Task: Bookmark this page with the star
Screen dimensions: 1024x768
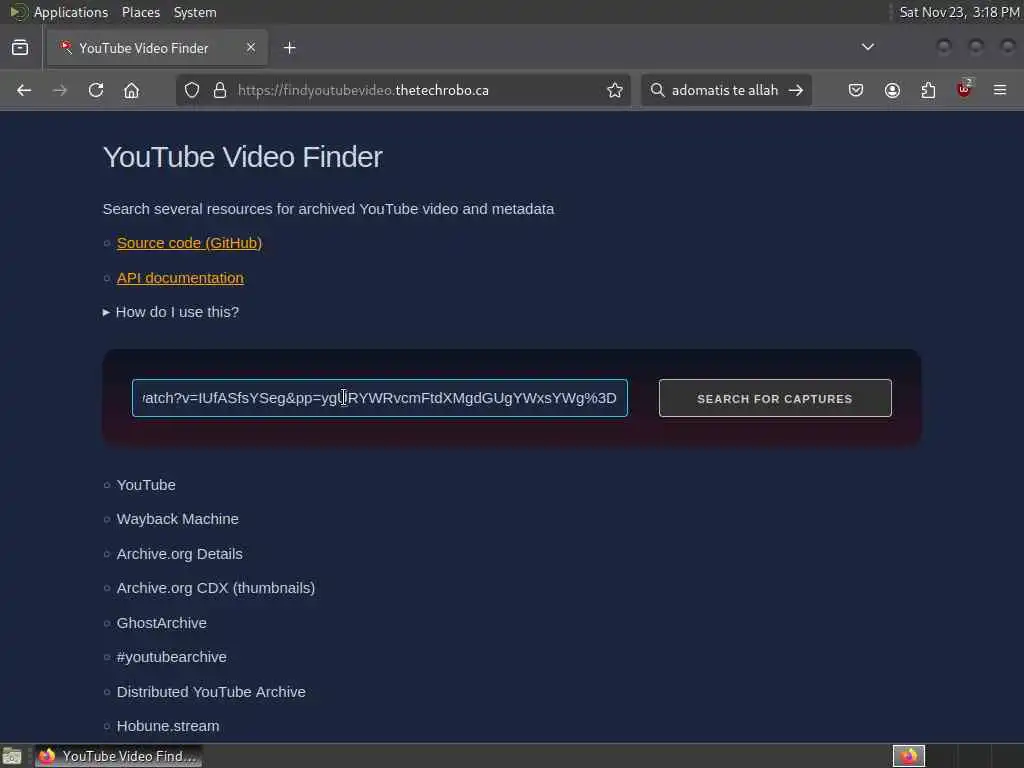Action: click(615, 90)
